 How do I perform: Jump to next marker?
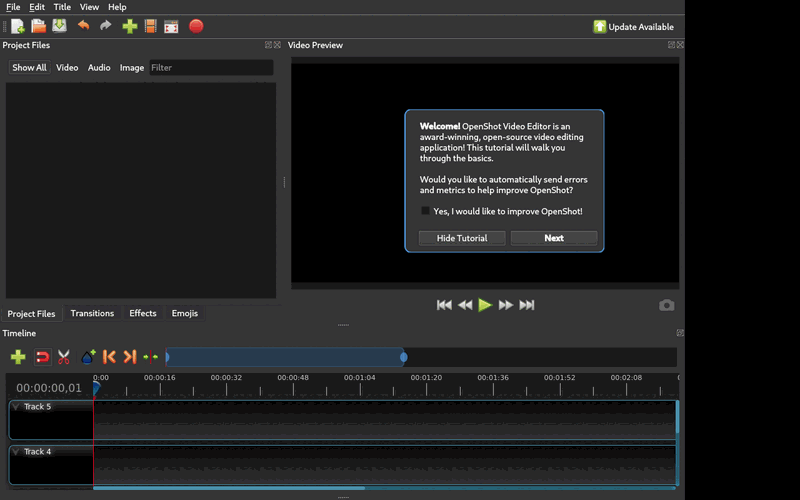(130, 357)
